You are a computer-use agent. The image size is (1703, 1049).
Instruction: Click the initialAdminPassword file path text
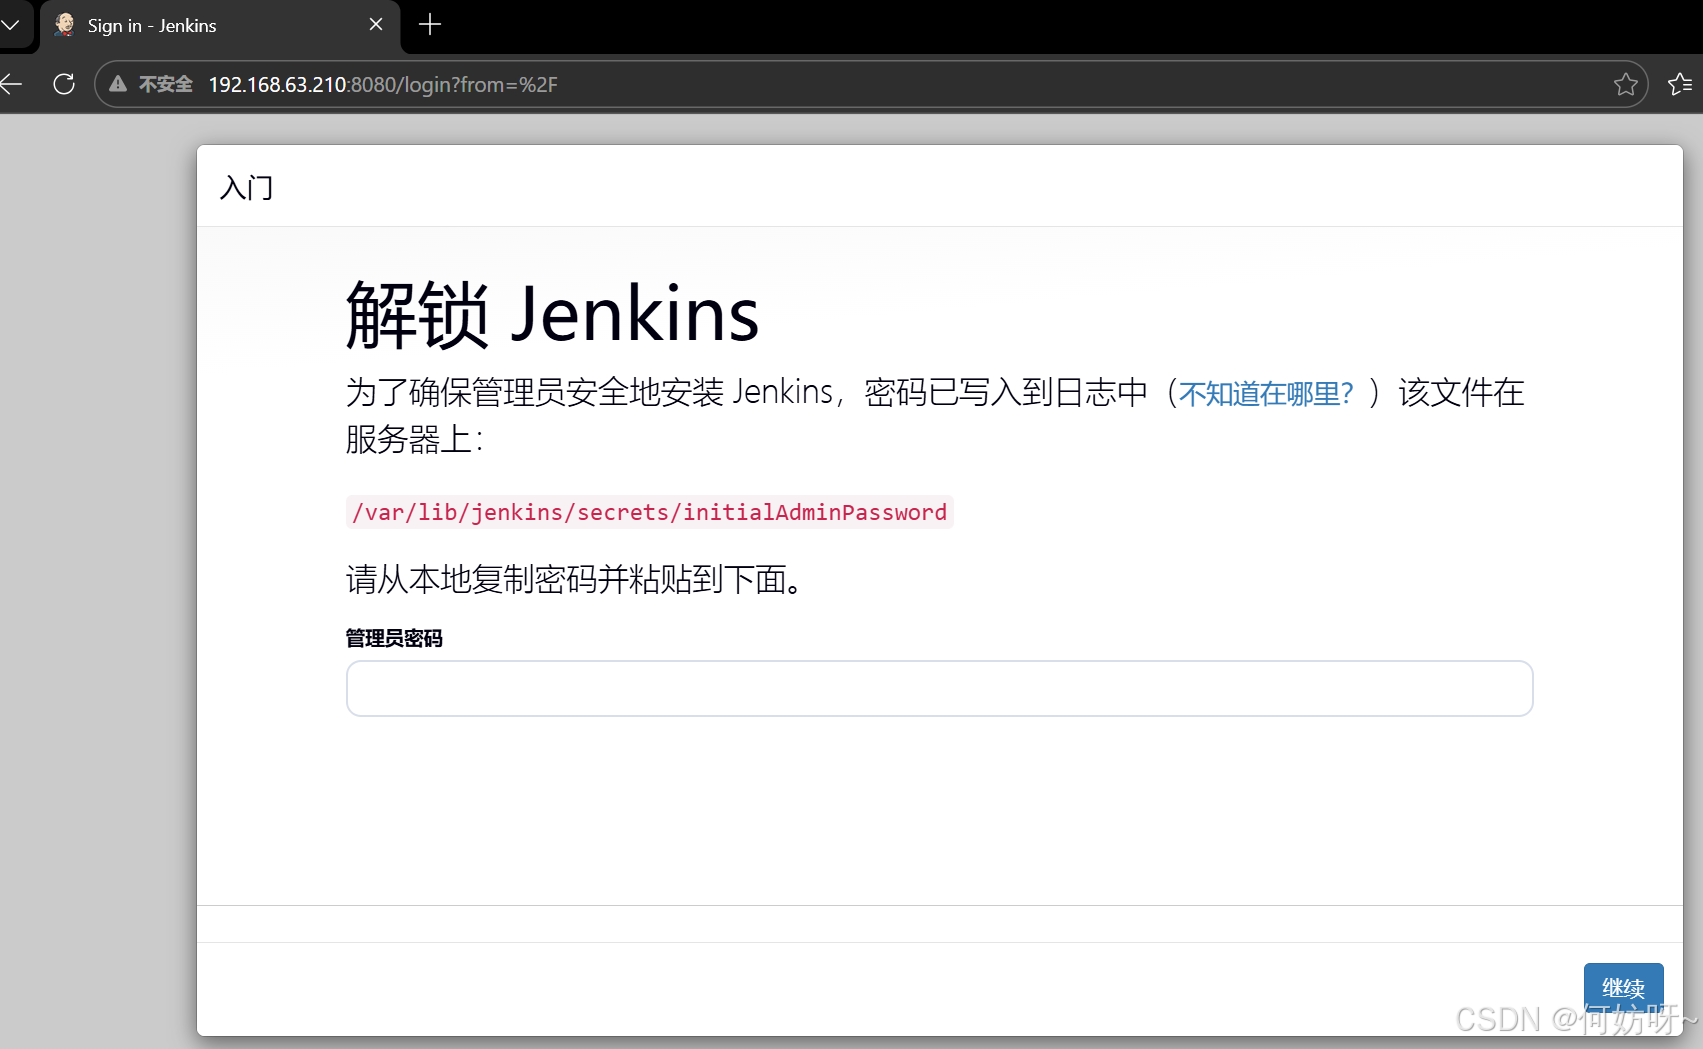(649, 512)
